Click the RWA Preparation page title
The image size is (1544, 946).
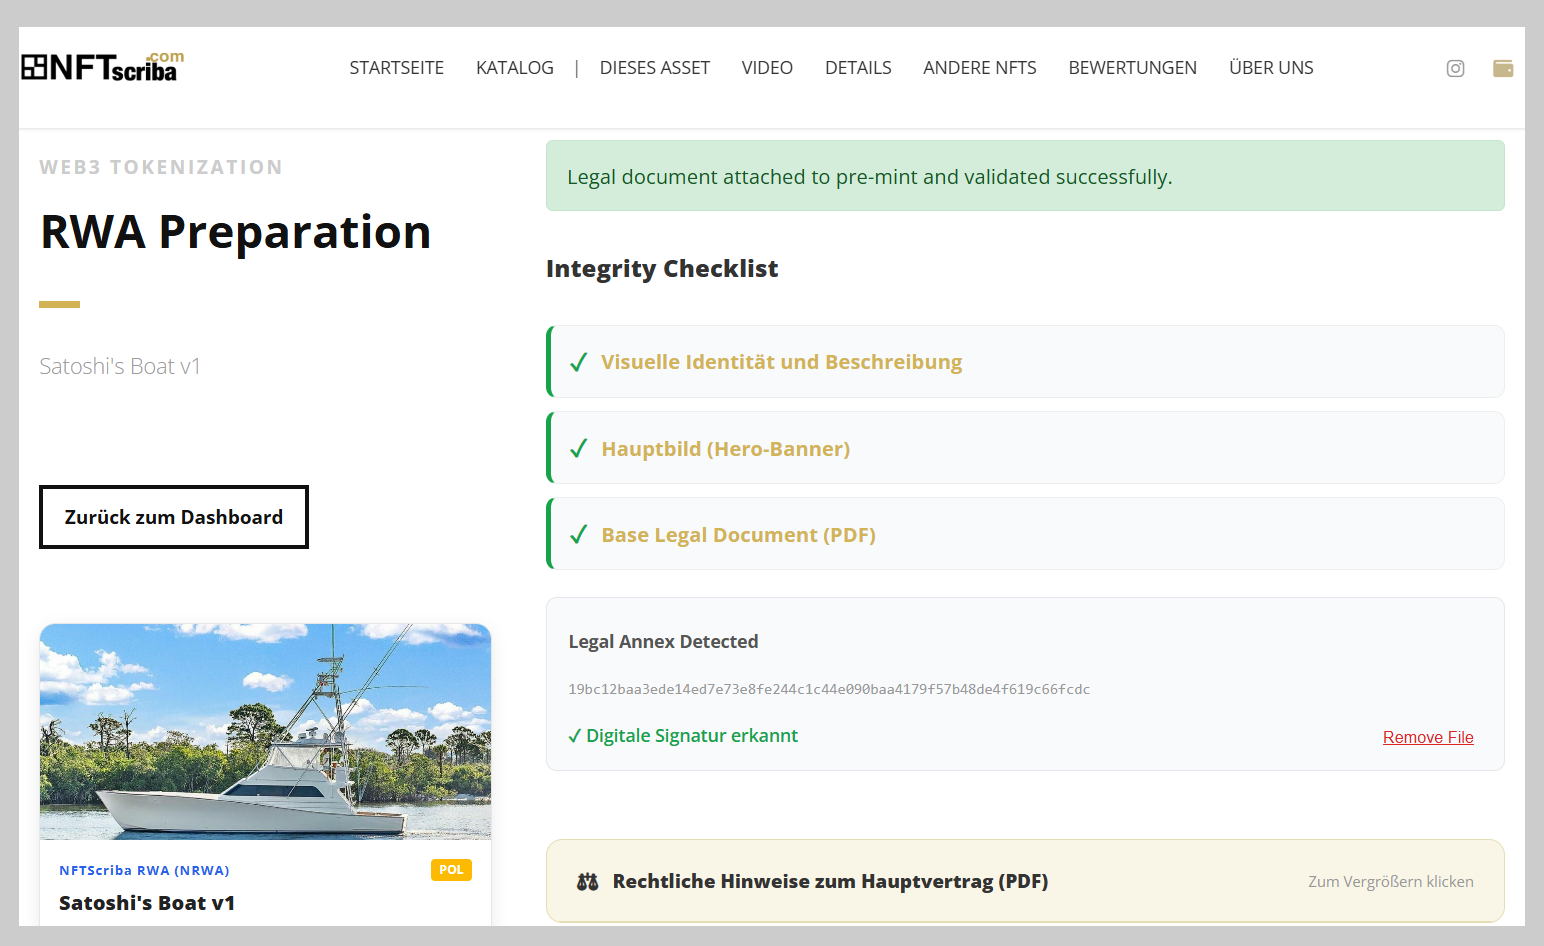pos(236,232)
